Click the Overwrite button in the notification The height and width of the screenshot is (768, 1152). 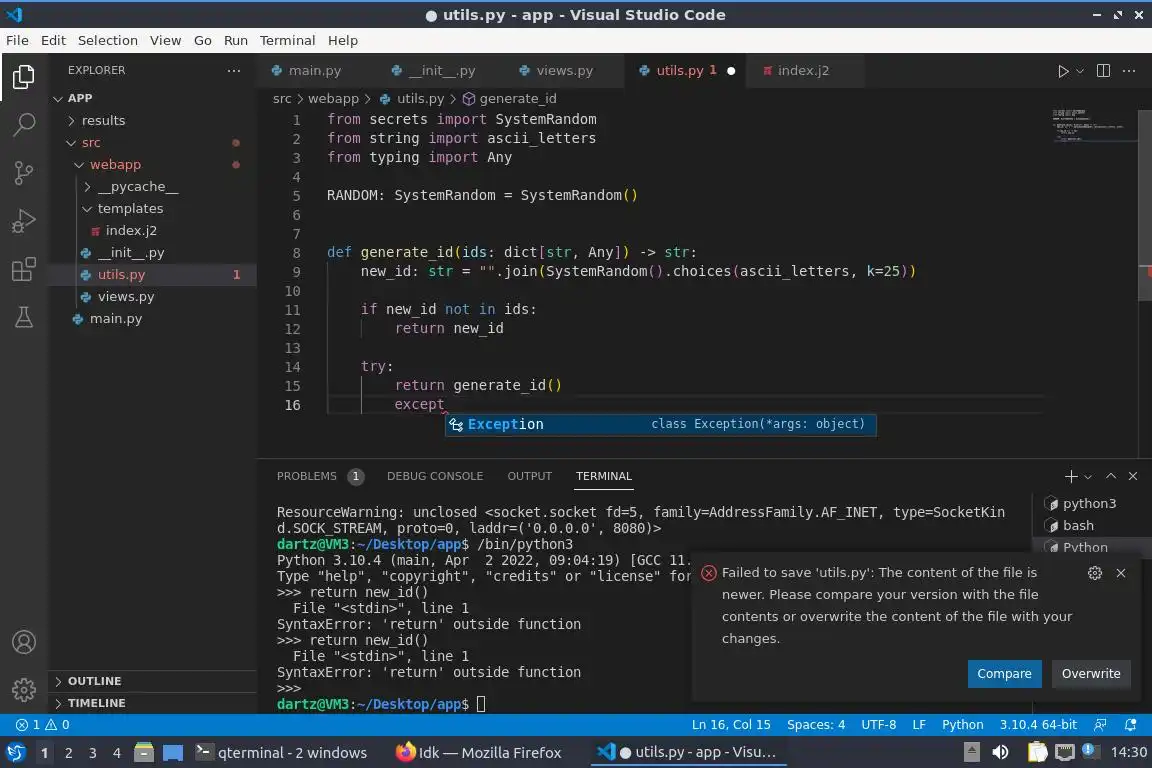(1090, 674)
